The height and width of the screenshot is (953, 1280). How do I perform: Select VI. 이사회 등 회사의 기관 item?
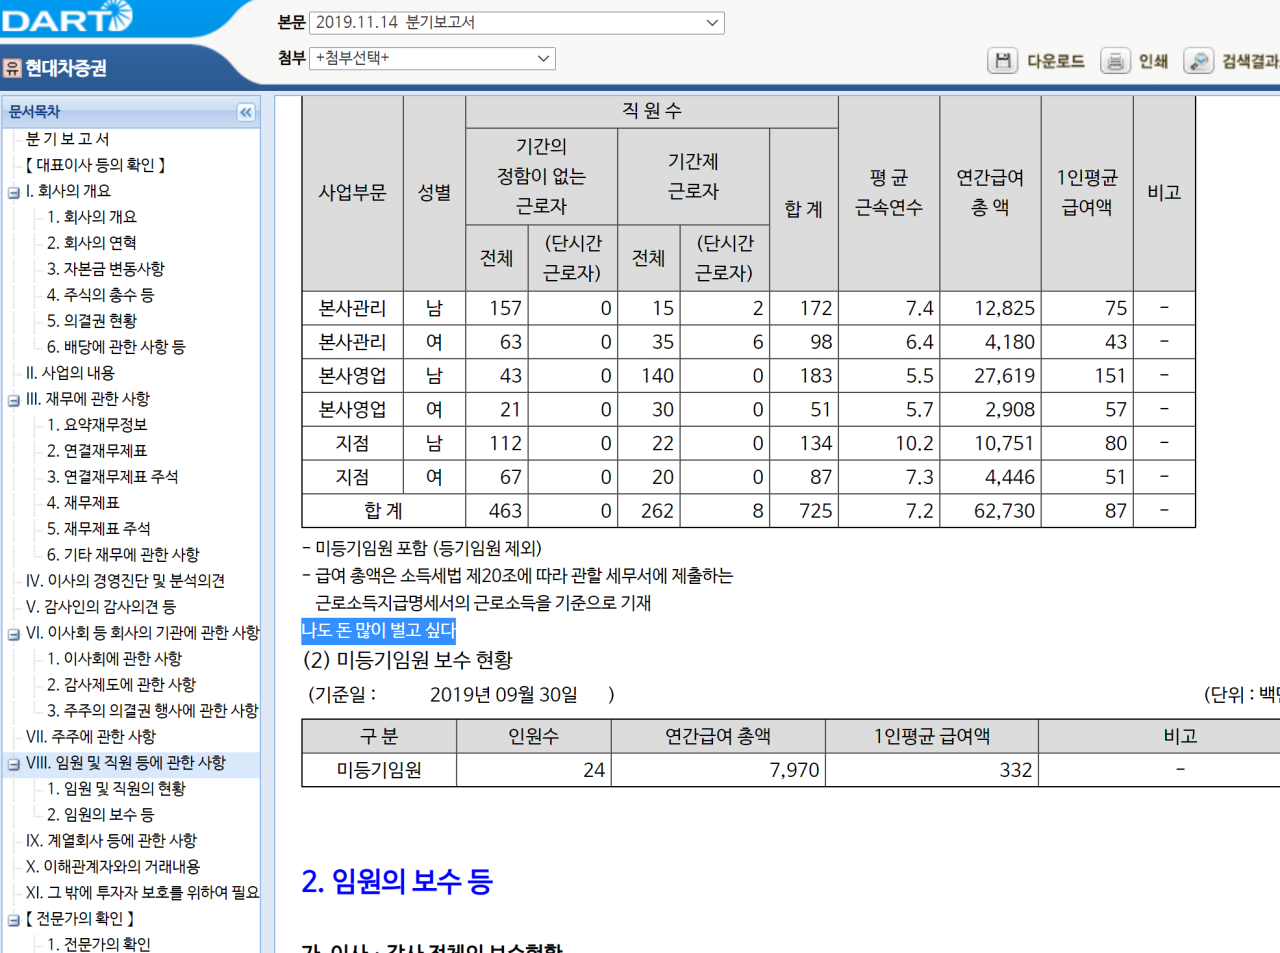coord(142,633)
